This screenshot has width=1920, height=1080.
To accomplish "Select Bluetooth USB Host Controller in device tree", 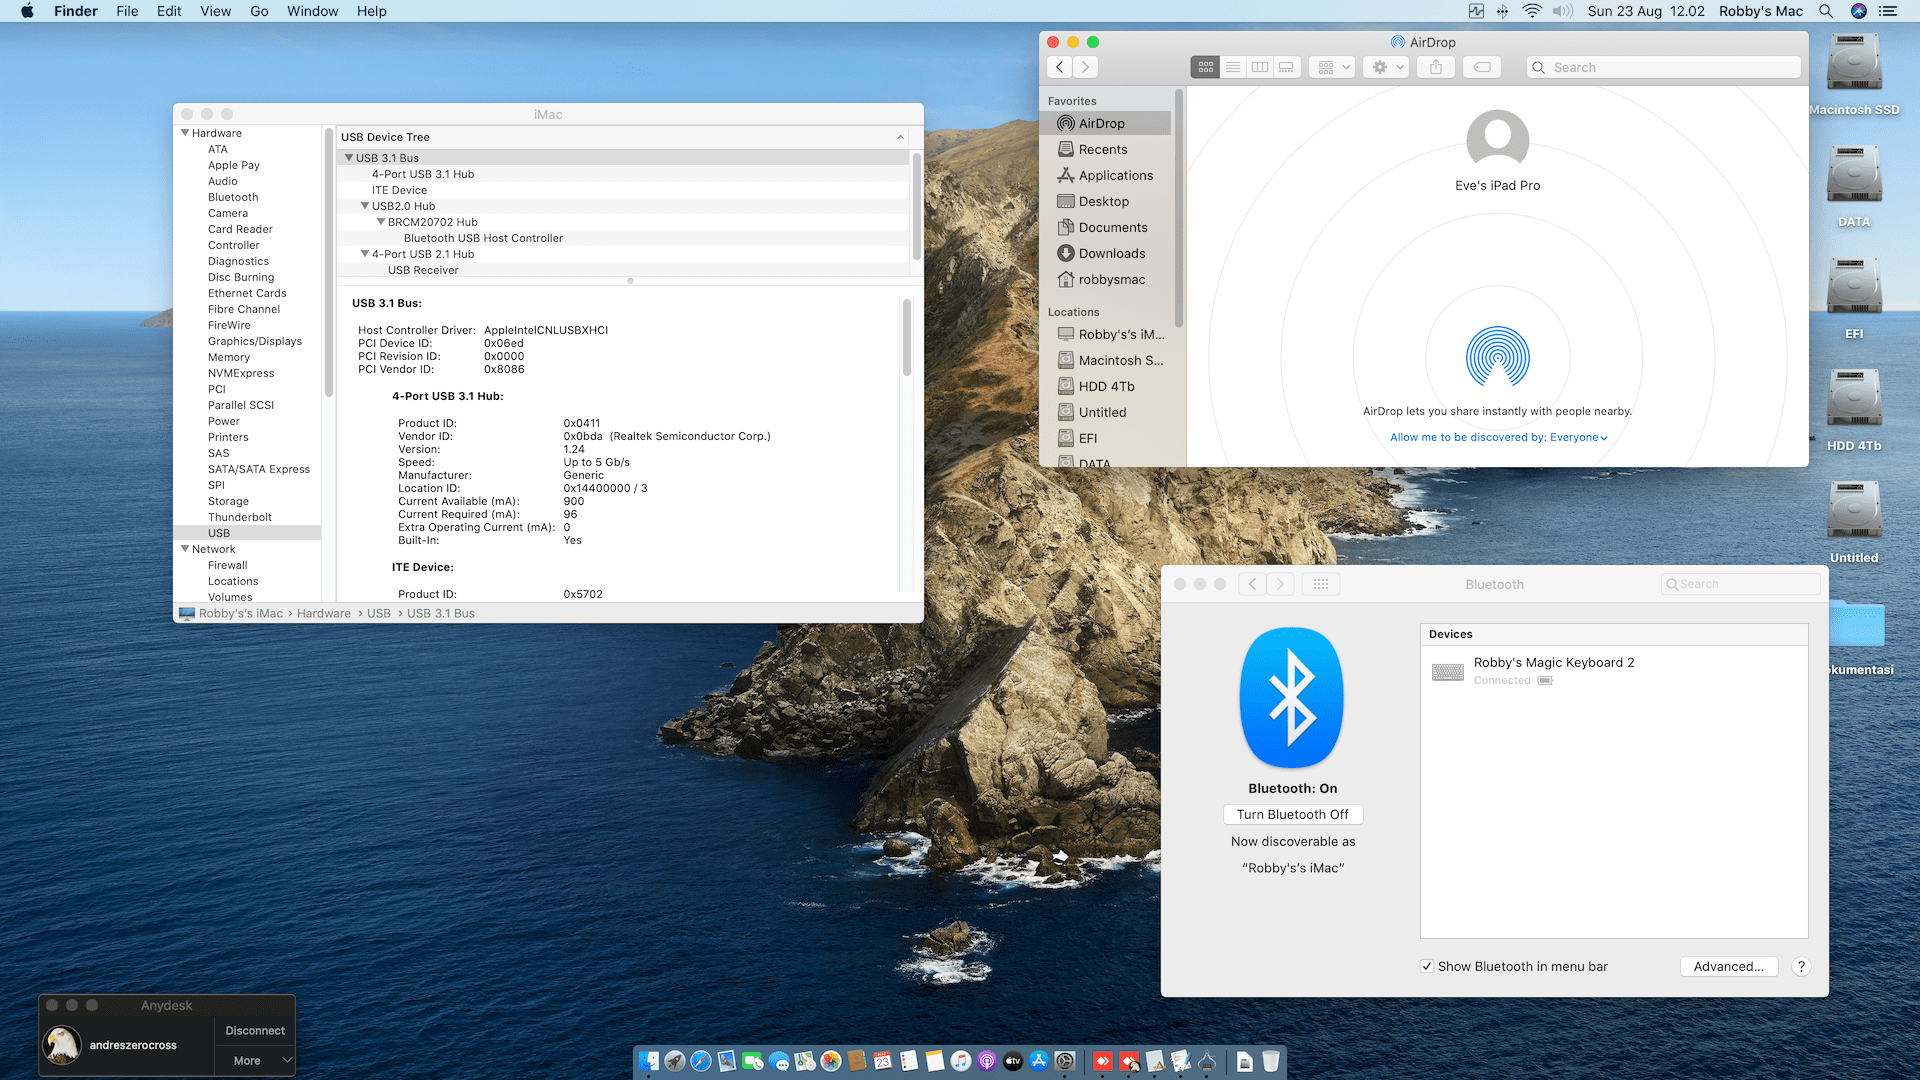I will pos(483,238).
